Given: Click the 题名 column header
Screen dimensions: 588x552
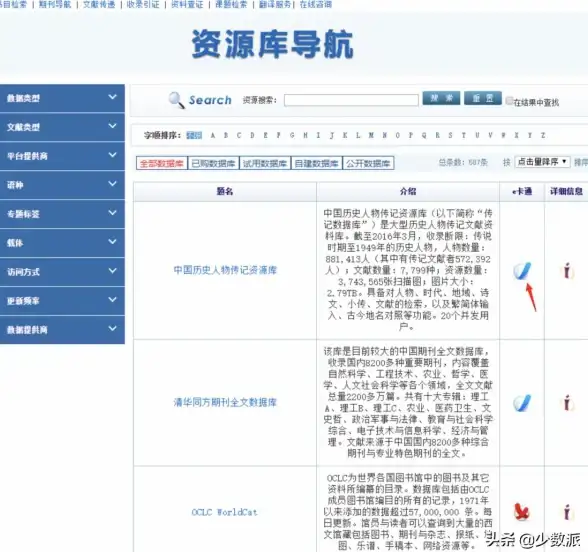Looking at the screenshot, I should pyautogui.click(x=225, y=192).
